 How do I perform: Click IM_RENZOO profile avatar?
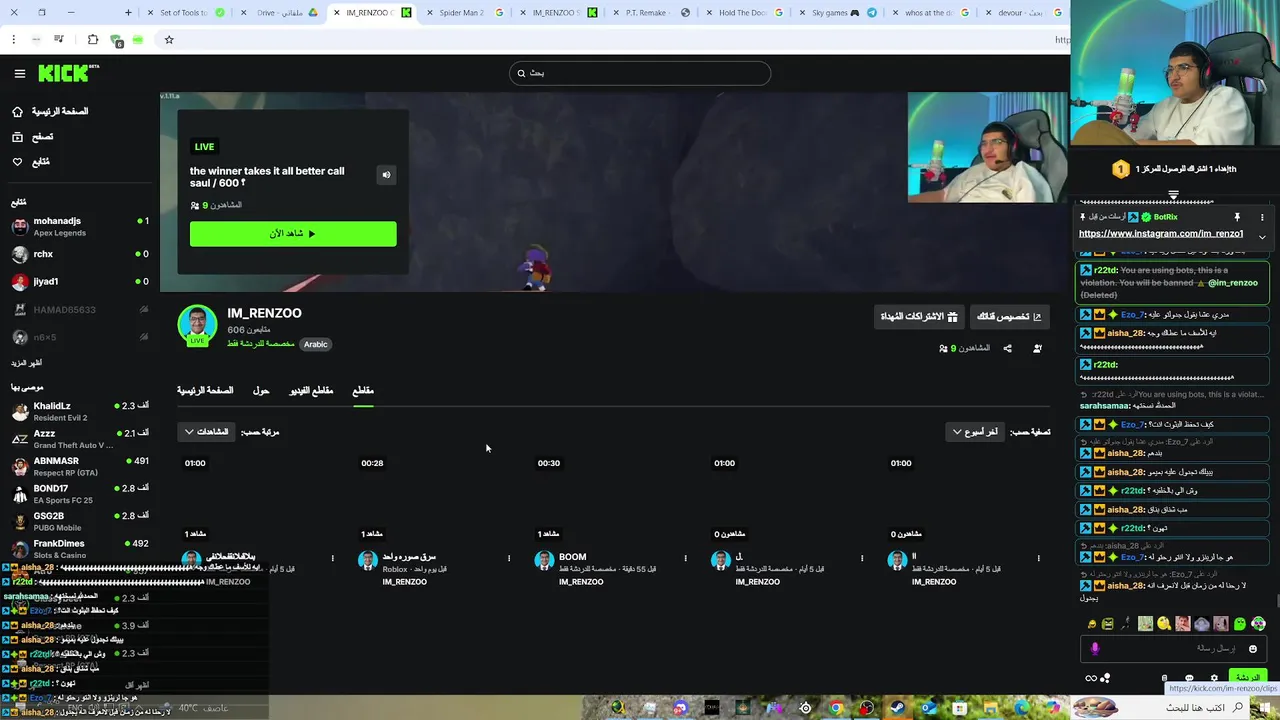coord(197,325)
